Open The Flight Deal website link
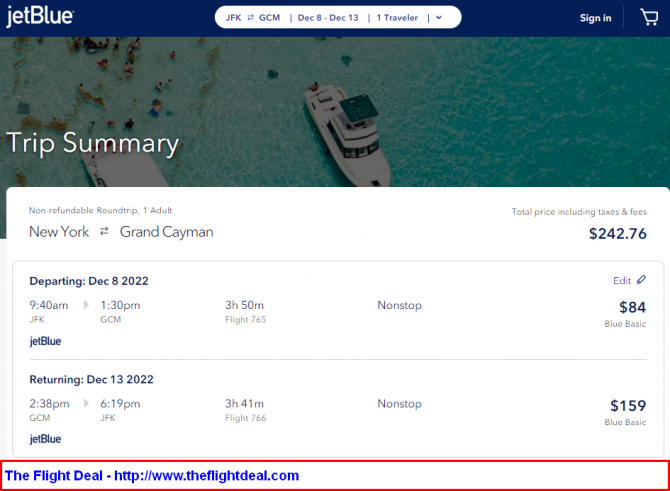The height and width of the screenshot is (491, 670). coord(152,476)
